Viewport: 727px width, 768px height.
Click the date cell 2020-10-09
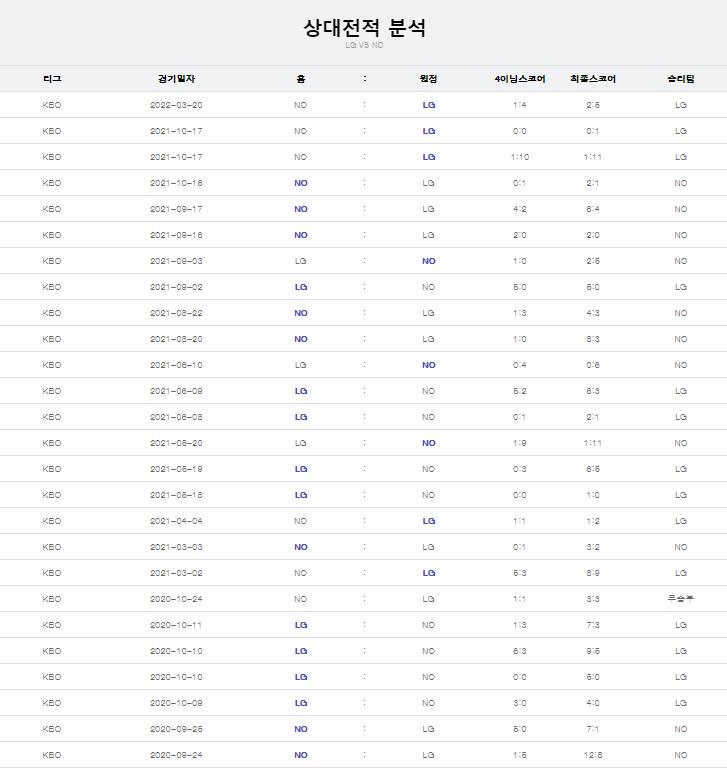tap(176, 702)
